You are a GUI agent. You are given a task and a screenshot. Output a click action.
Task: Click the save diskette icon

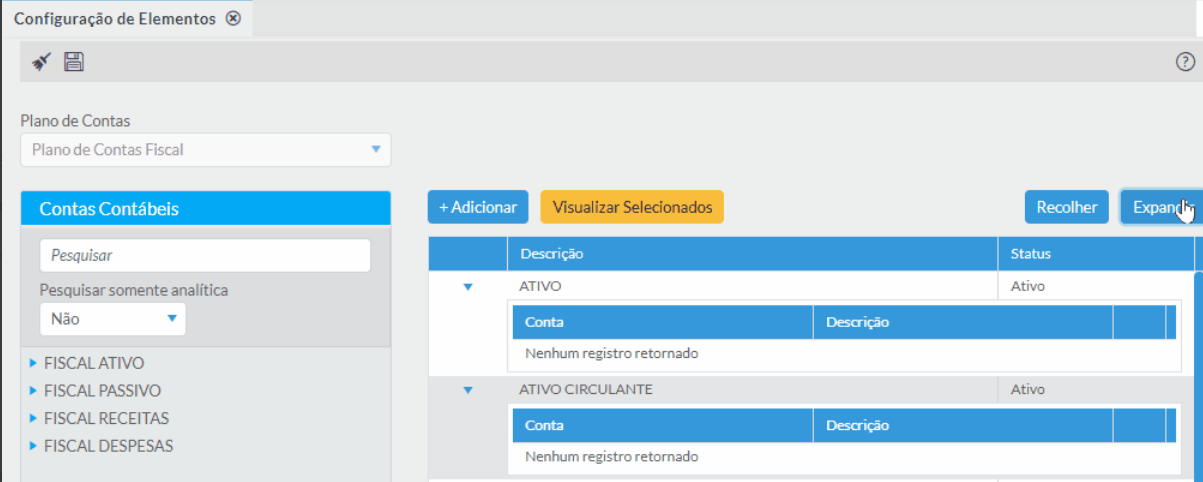(x=74, y=62)
